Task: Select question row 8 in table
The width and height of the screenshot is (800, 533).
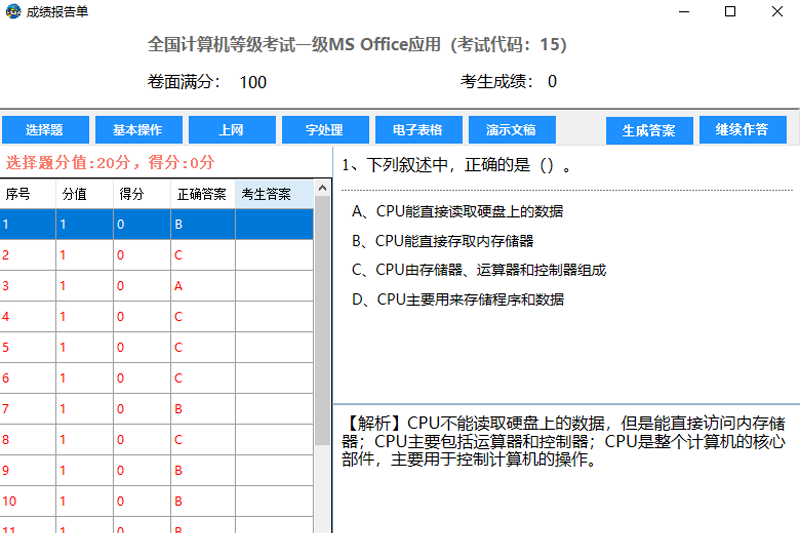Action: [x=157, y=440]
